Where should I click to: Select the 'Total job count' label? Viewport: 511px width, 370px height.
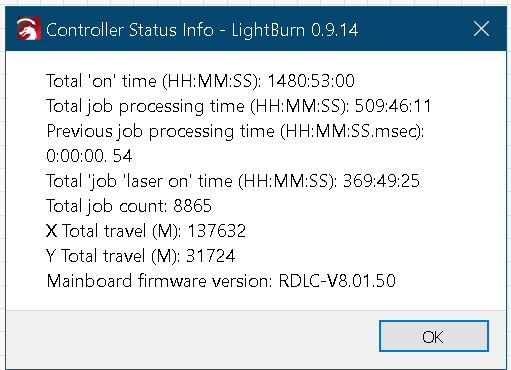[x=107, y=206]
